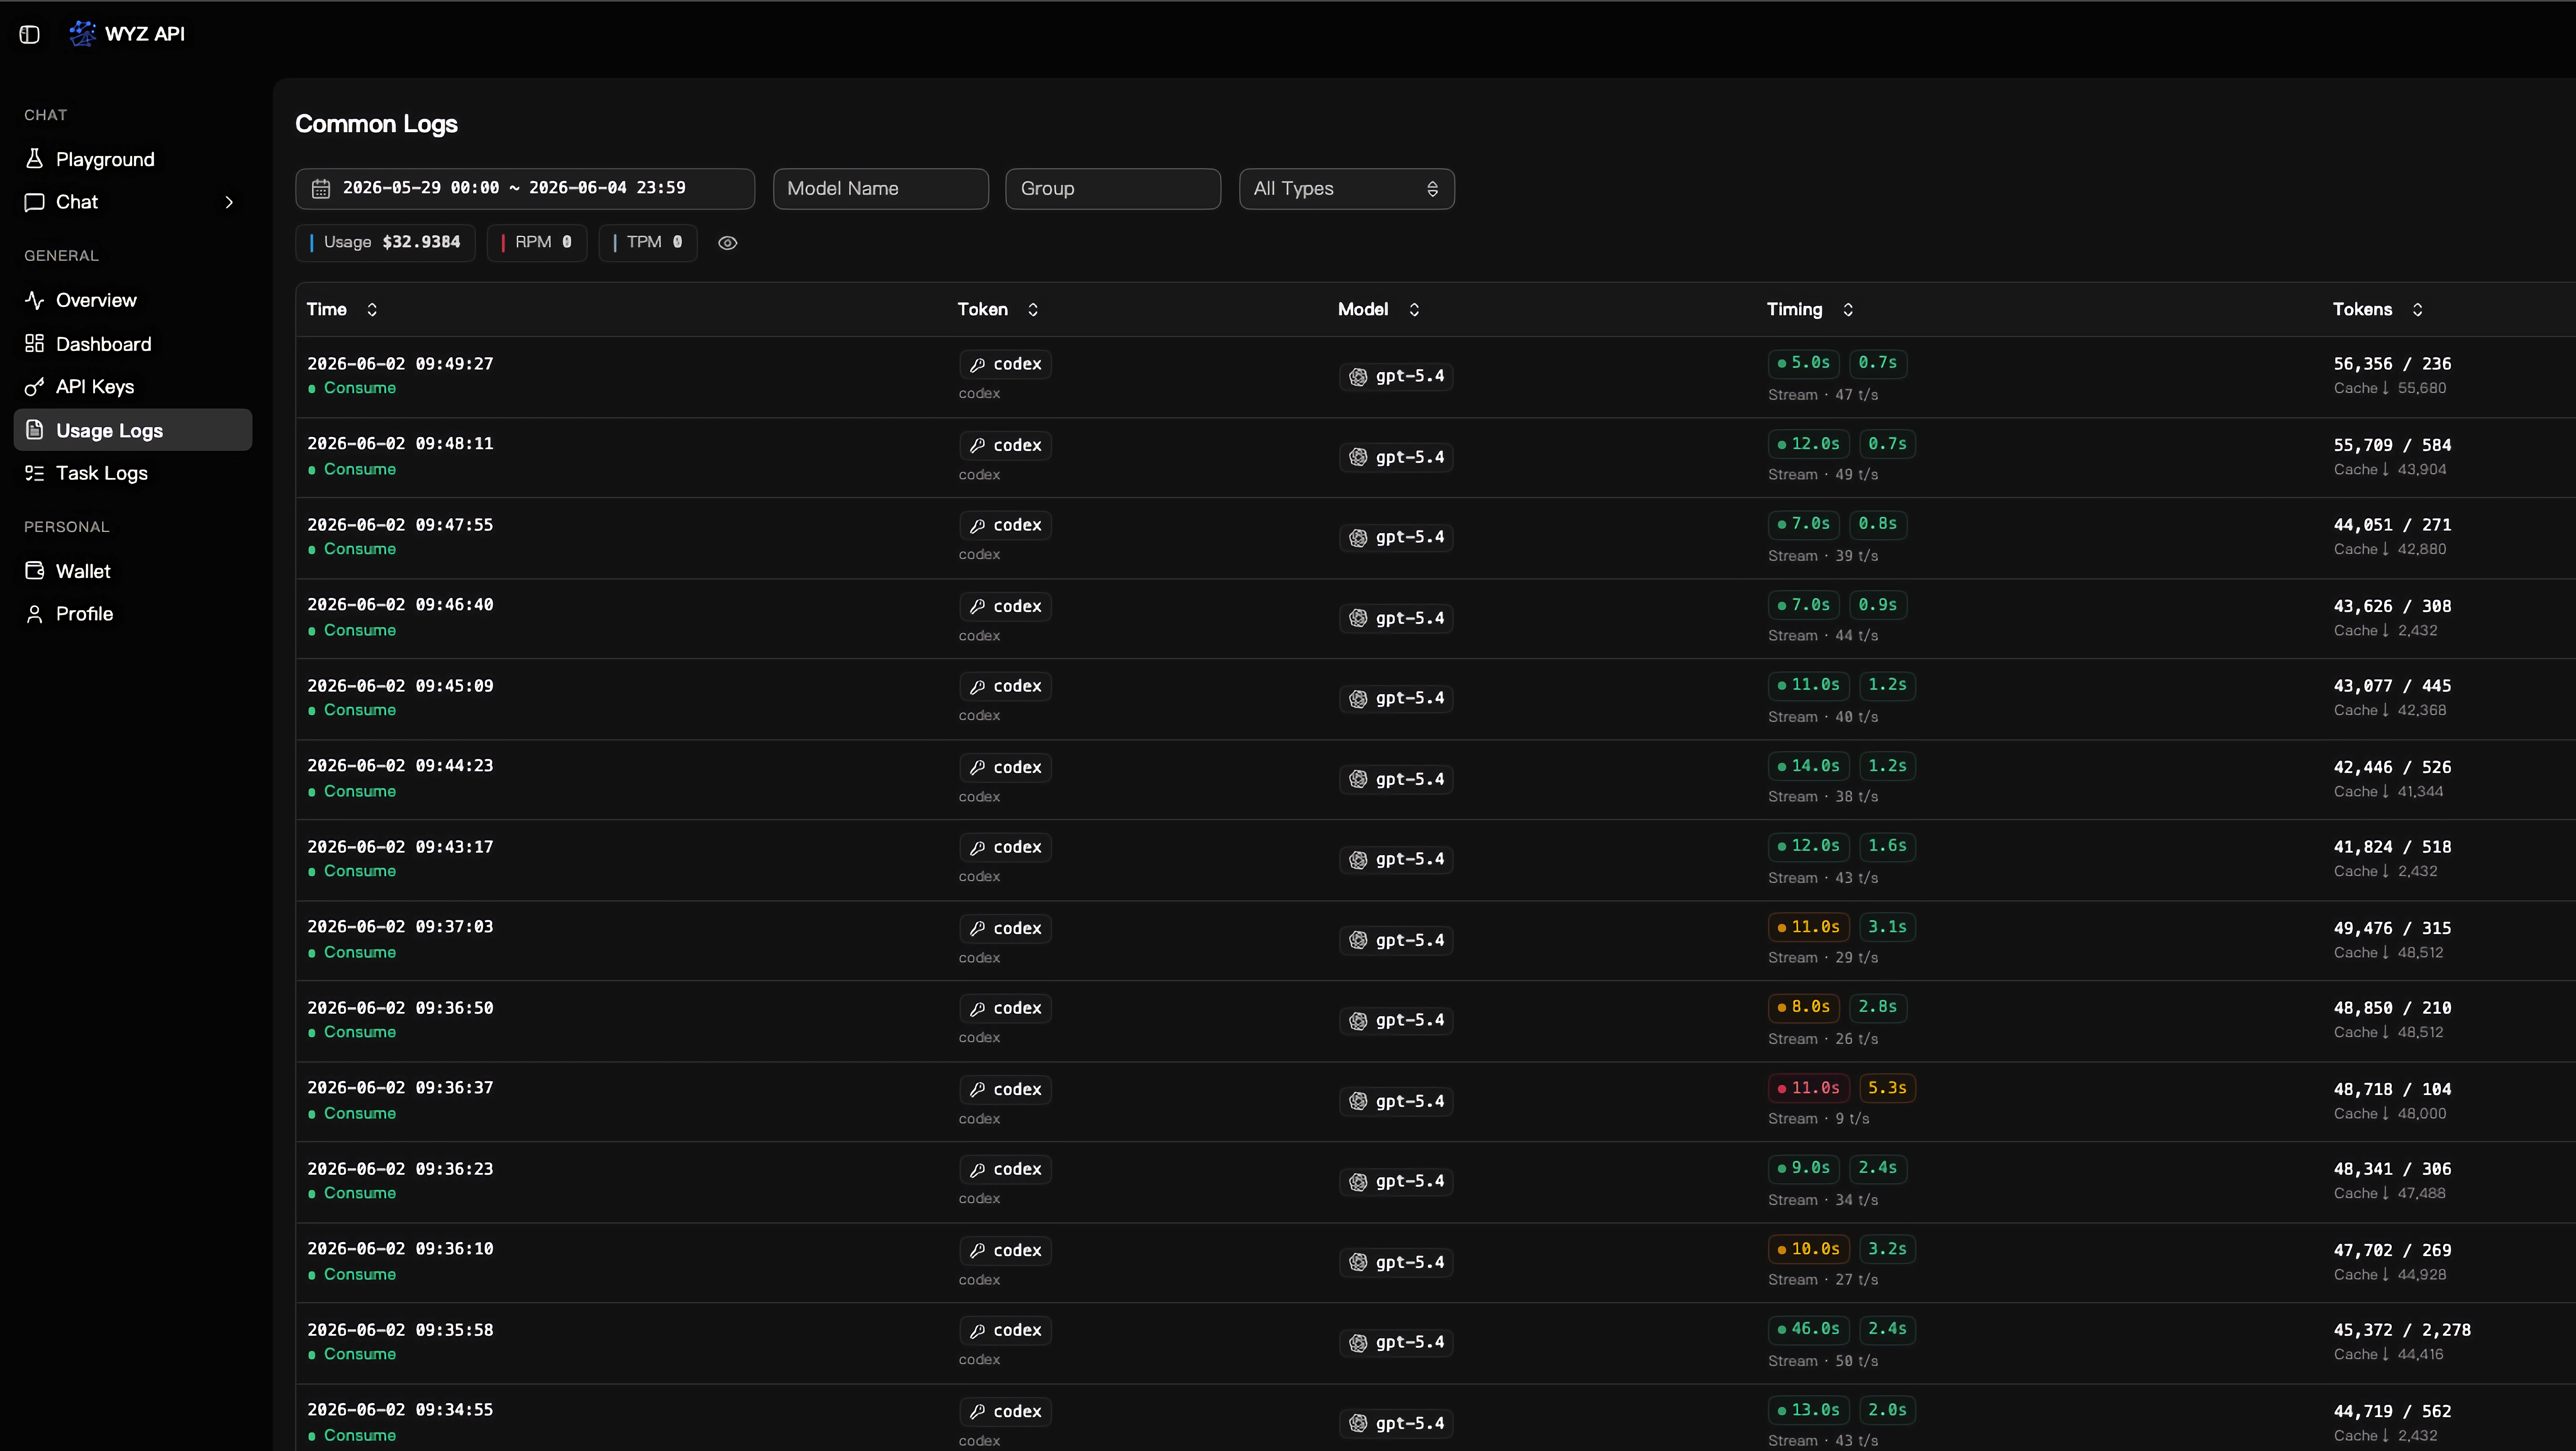Image resolution: width=2576 pixels, height=1451 pixels.
Task: Click the RPM 0 badge
Action: pyautogui.click(x=537, y=243)
